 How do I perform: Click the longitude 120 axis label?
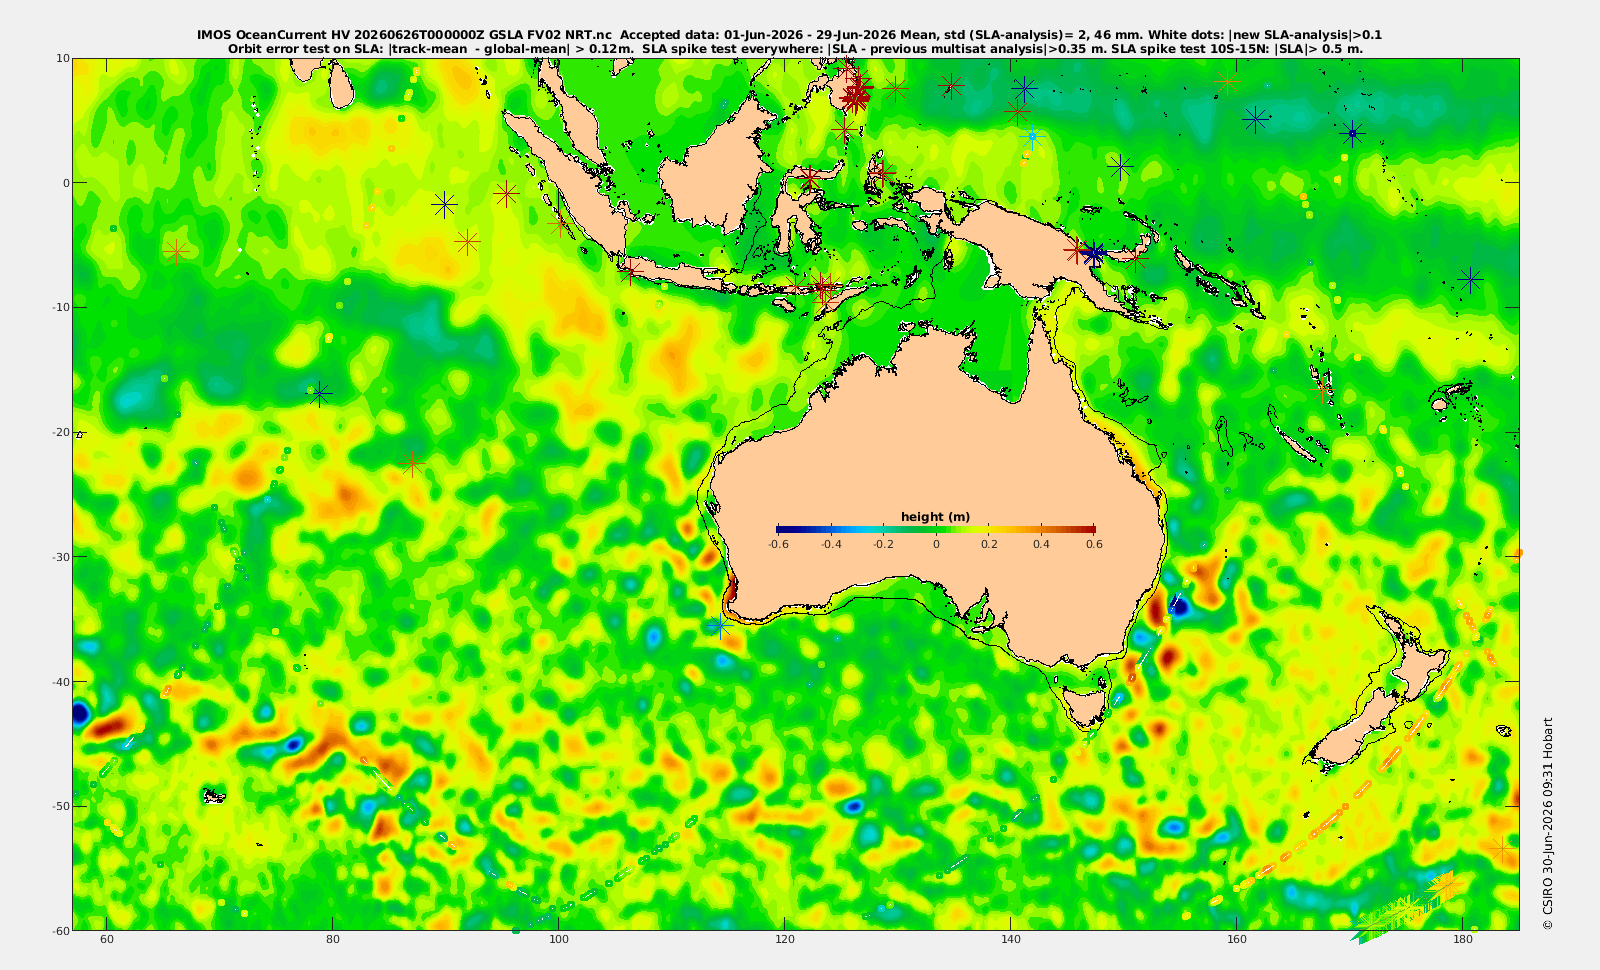[x=785, y=940]
